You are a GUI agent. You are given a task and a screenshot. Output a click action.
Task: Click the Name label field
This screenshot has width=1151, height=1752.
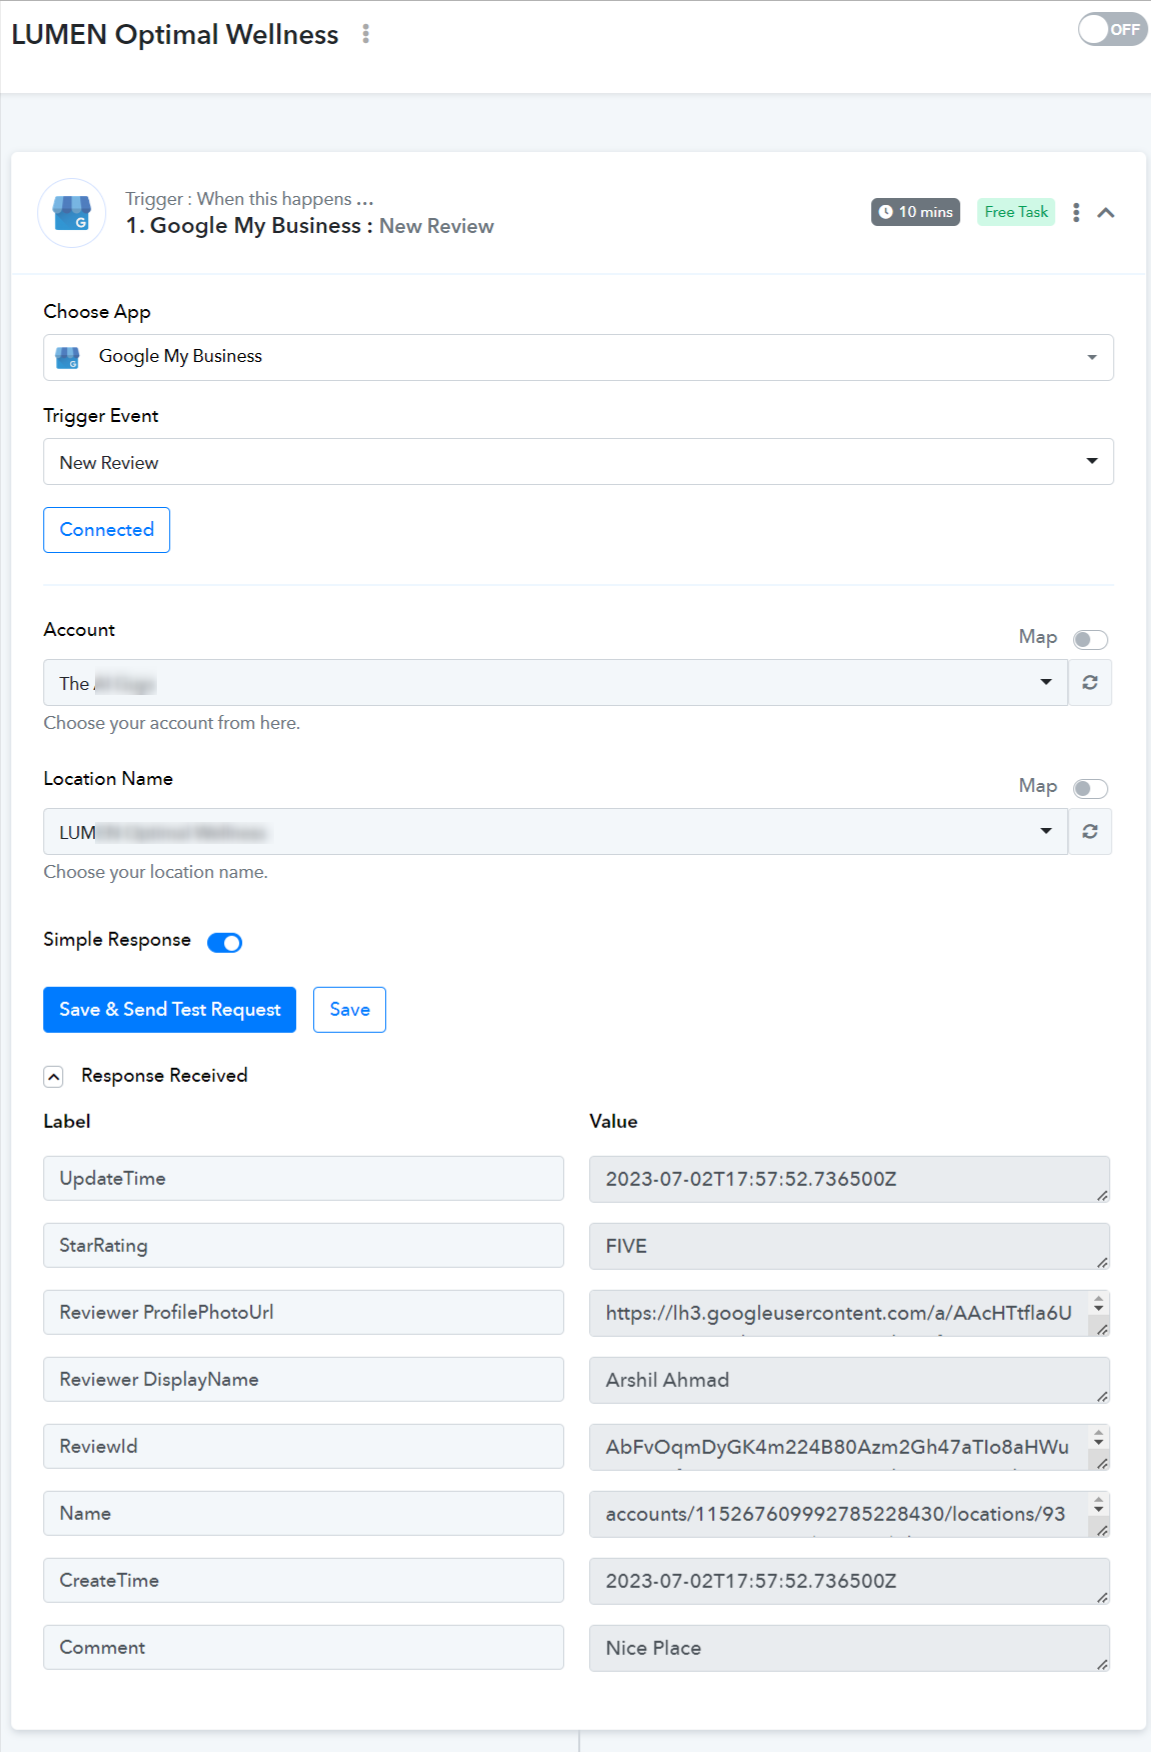[303, 1514]
